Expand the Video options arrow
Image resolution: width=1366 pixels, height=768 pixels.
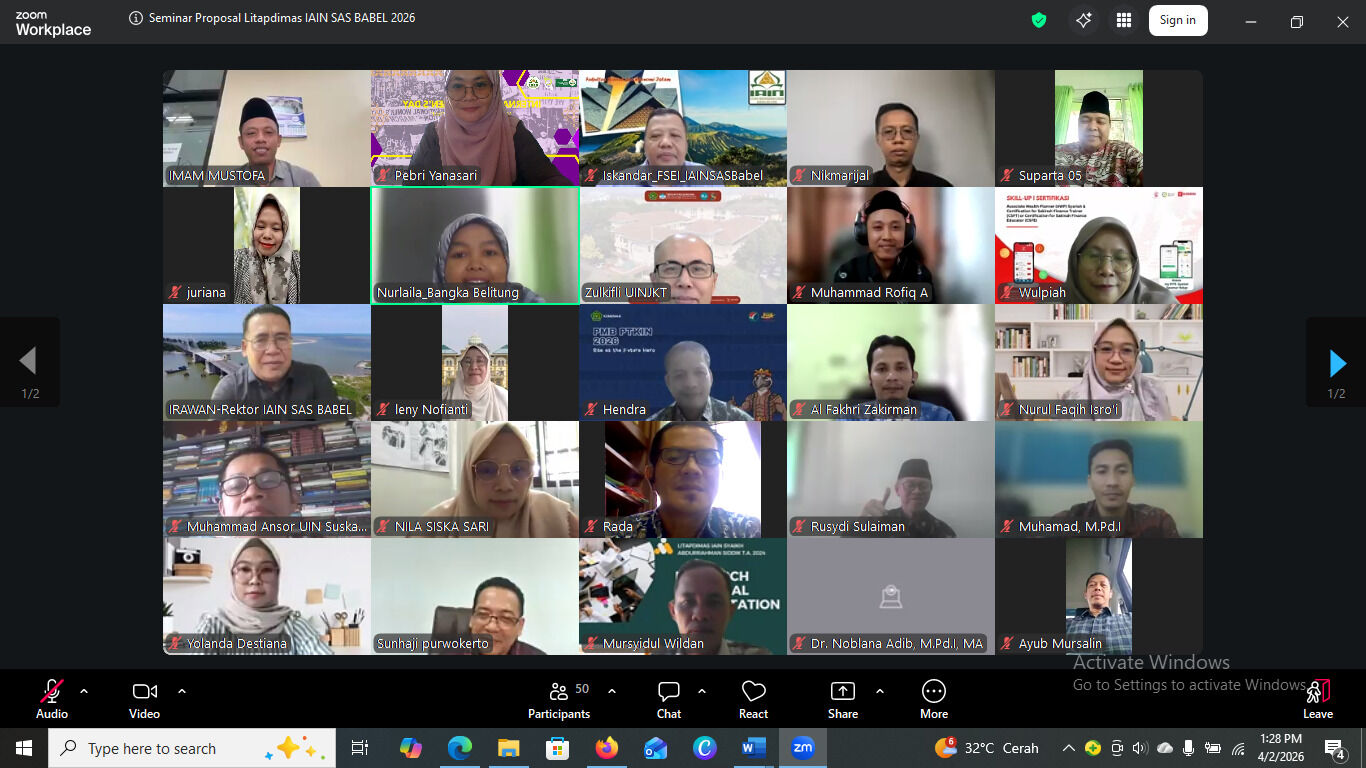[182, 691]
